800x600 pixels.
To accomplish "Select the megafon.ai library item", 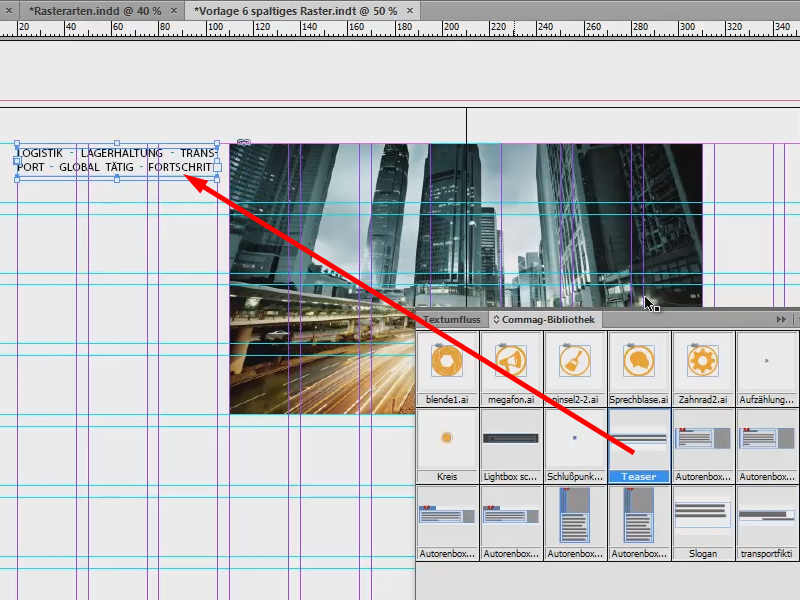I will [x=510, y=363].
